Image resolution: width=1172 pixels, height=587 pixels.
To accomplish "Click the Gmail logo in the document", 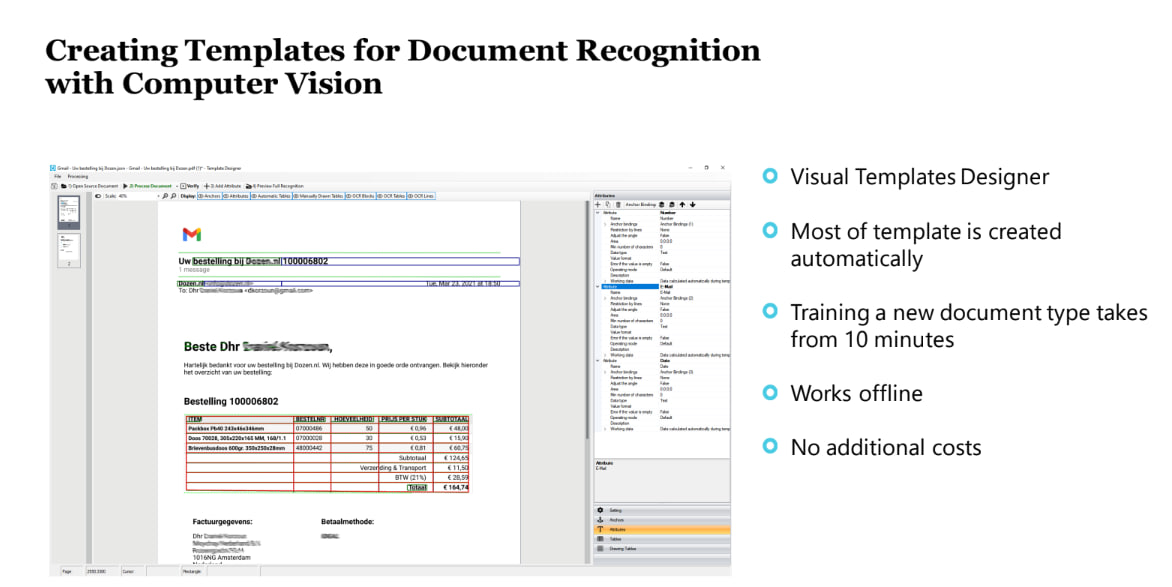I will pos(192,234).
